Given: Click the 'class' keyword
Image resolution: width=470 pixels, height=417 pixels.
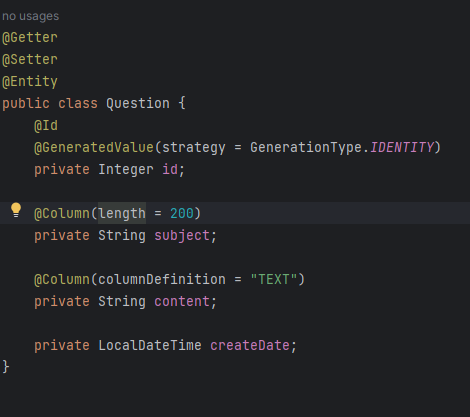Looking at the screenshot, I should pyautogui.click(x=78, y=104).
